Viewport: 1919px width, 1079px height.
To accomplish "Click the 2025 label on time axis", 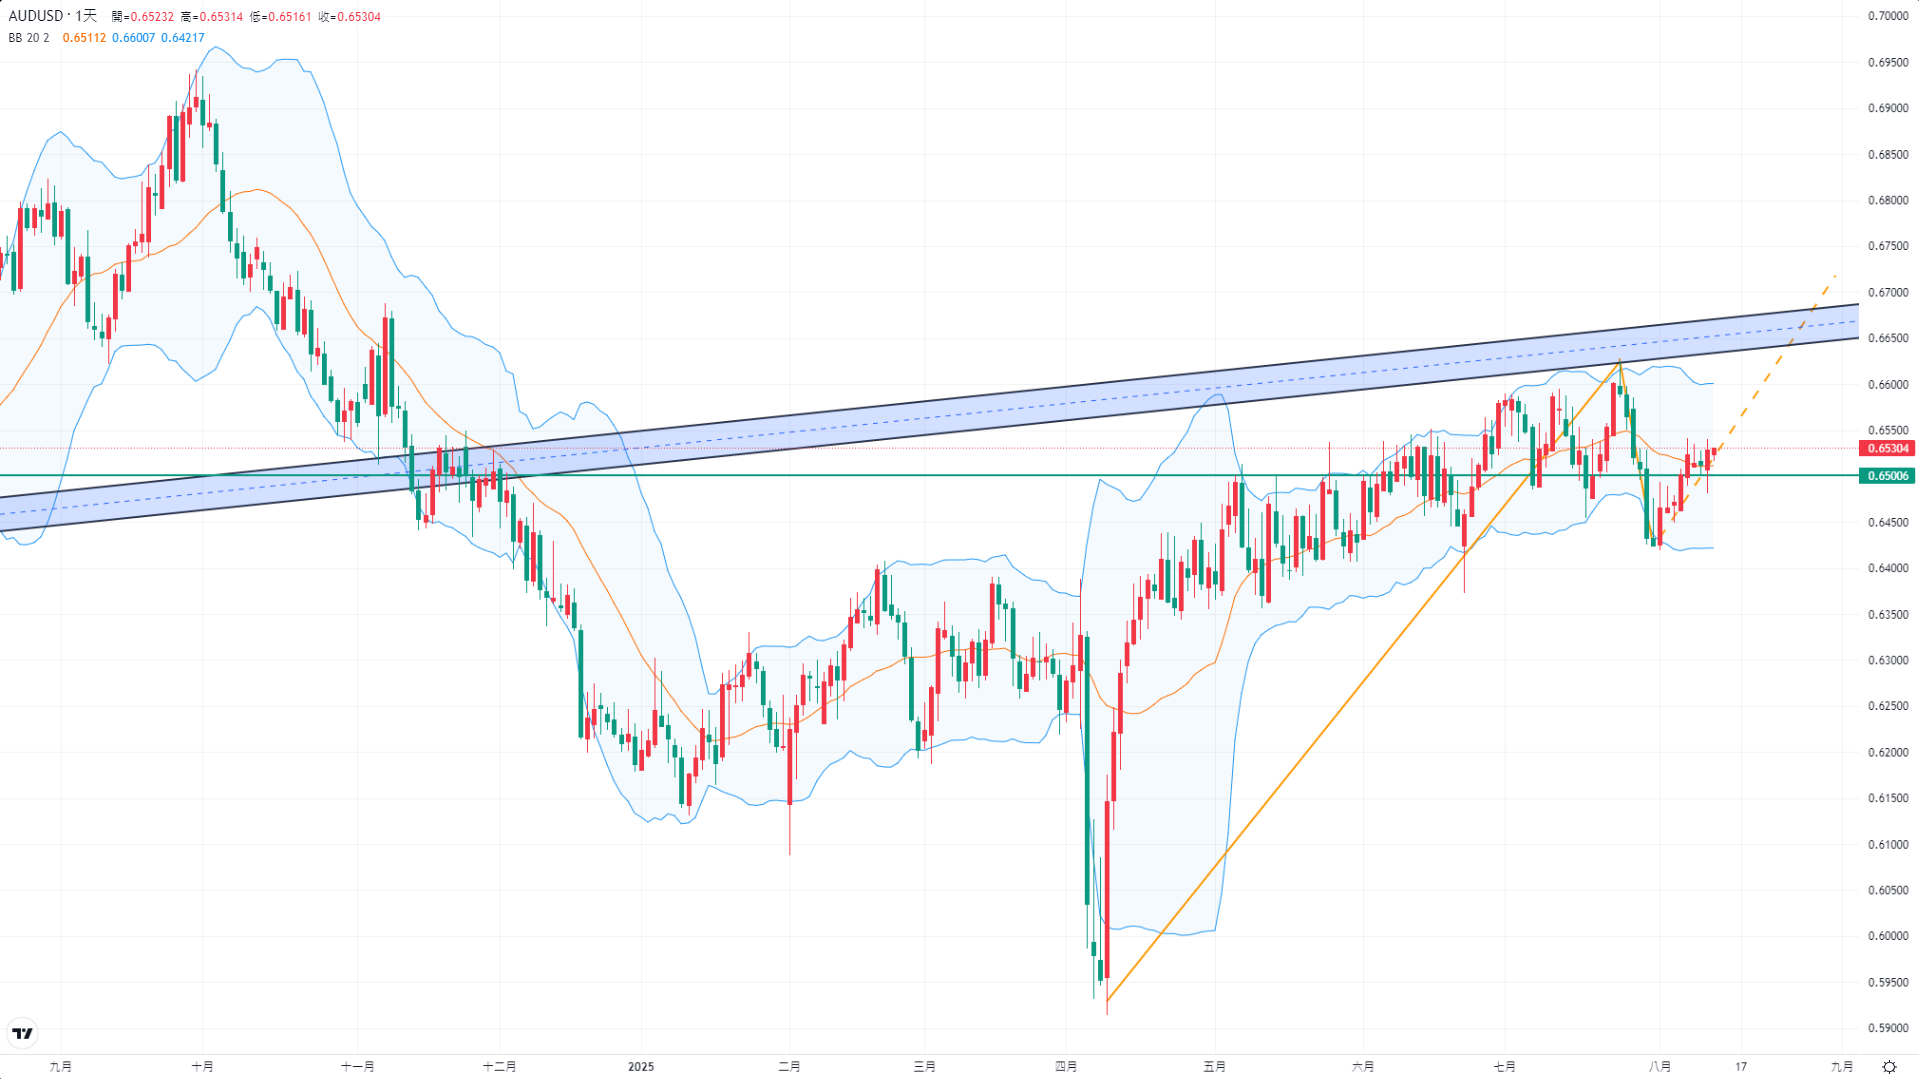I will [641, 1067].
